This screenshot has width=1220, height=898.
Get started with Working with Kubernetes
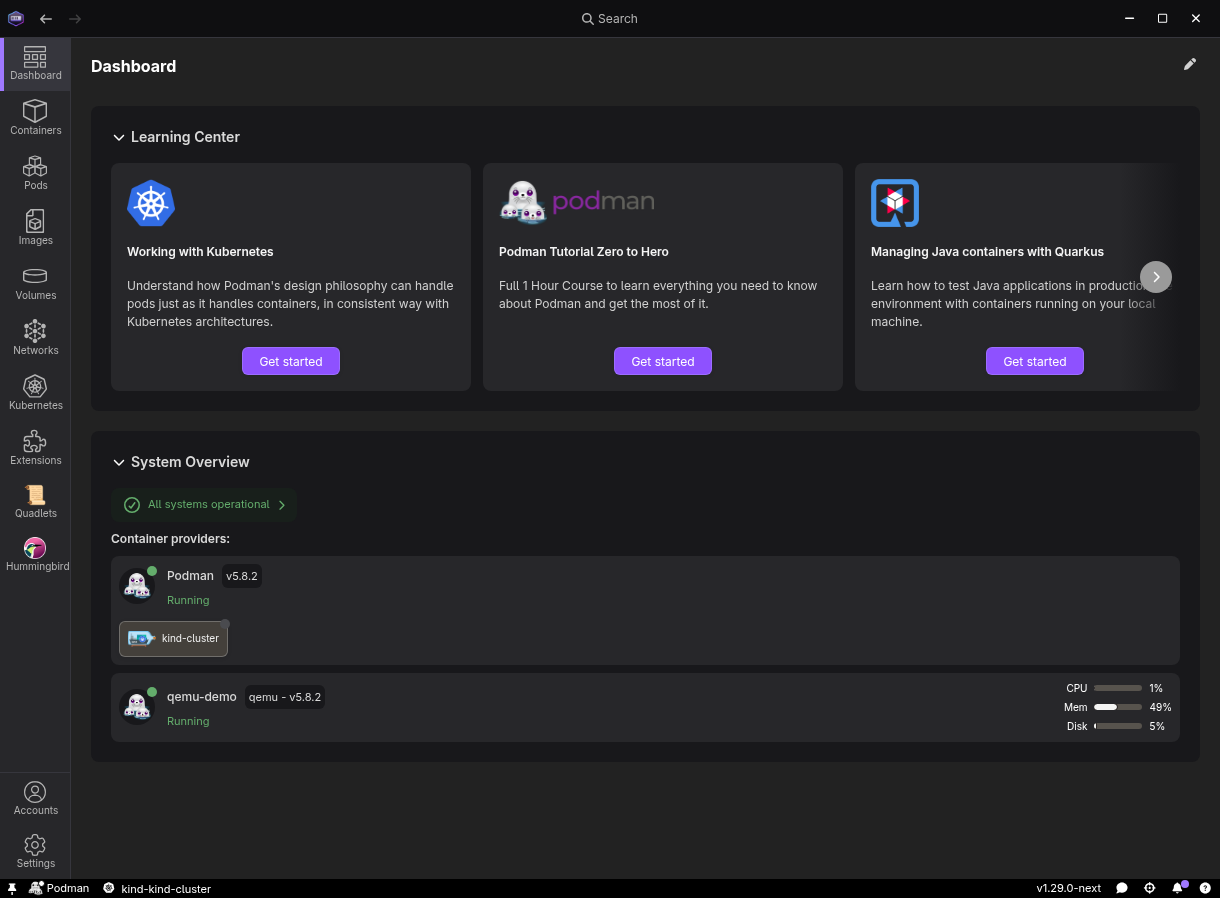click(x=291, y=361)
